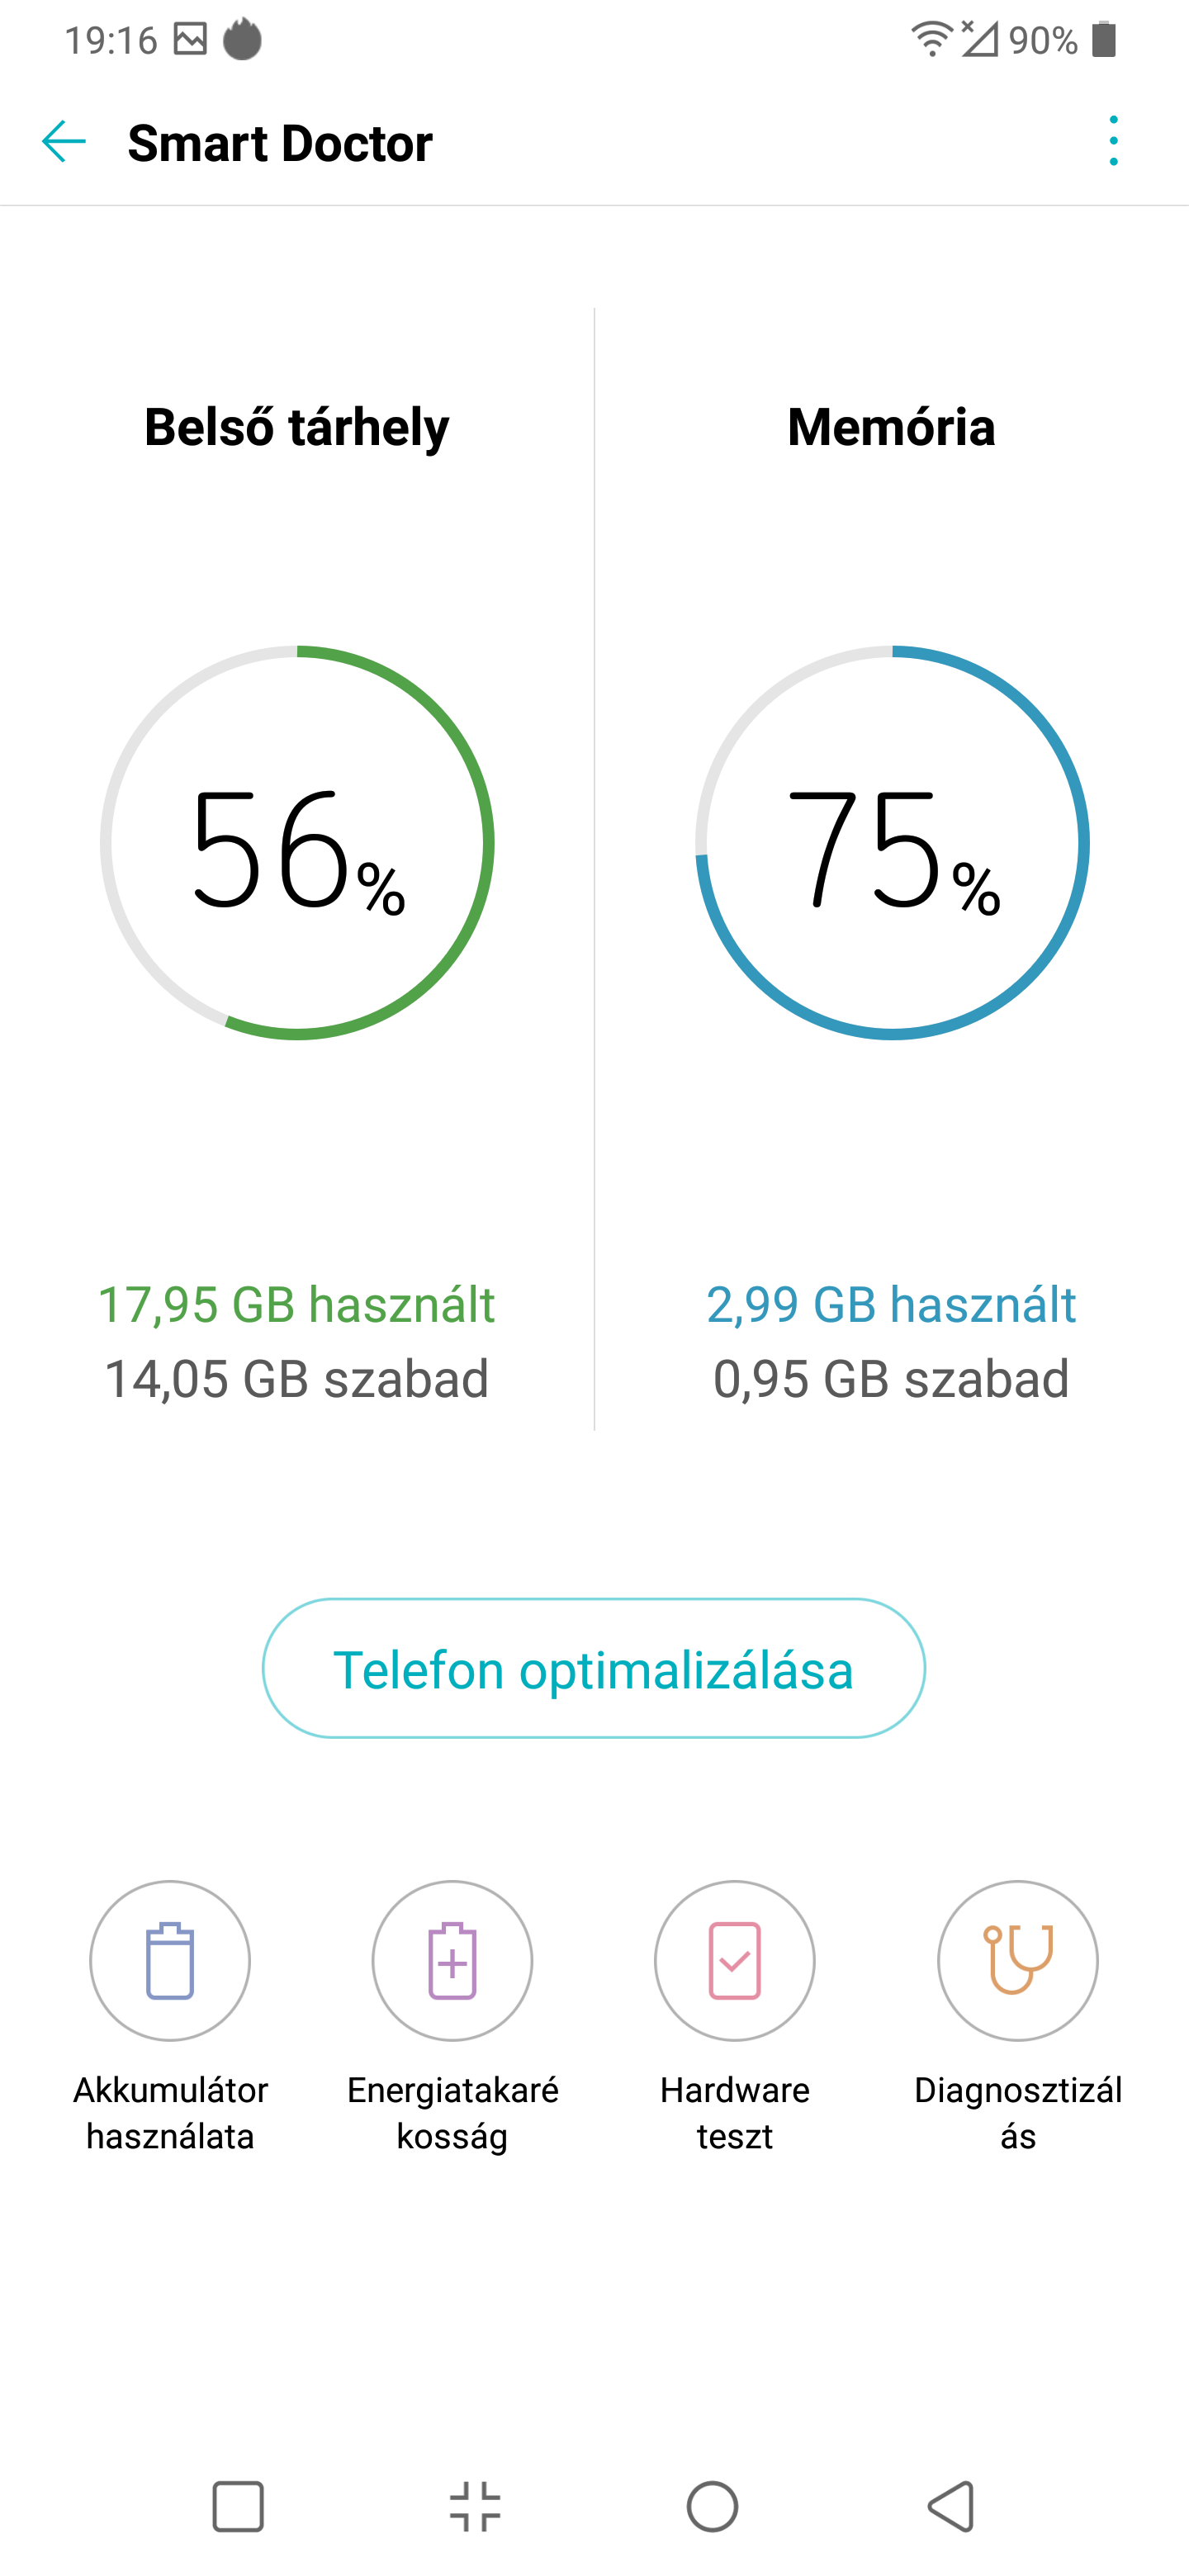Image resolution: width=1189 pixels, height=2576 pixels.
Task: Open the Memória section heading
Action: coord(891,427)
